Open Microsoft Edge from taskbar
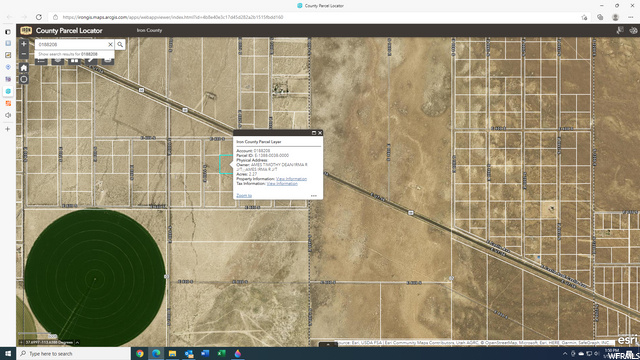The width and height of the screenshot is (640, 360). tap(156, 353)
